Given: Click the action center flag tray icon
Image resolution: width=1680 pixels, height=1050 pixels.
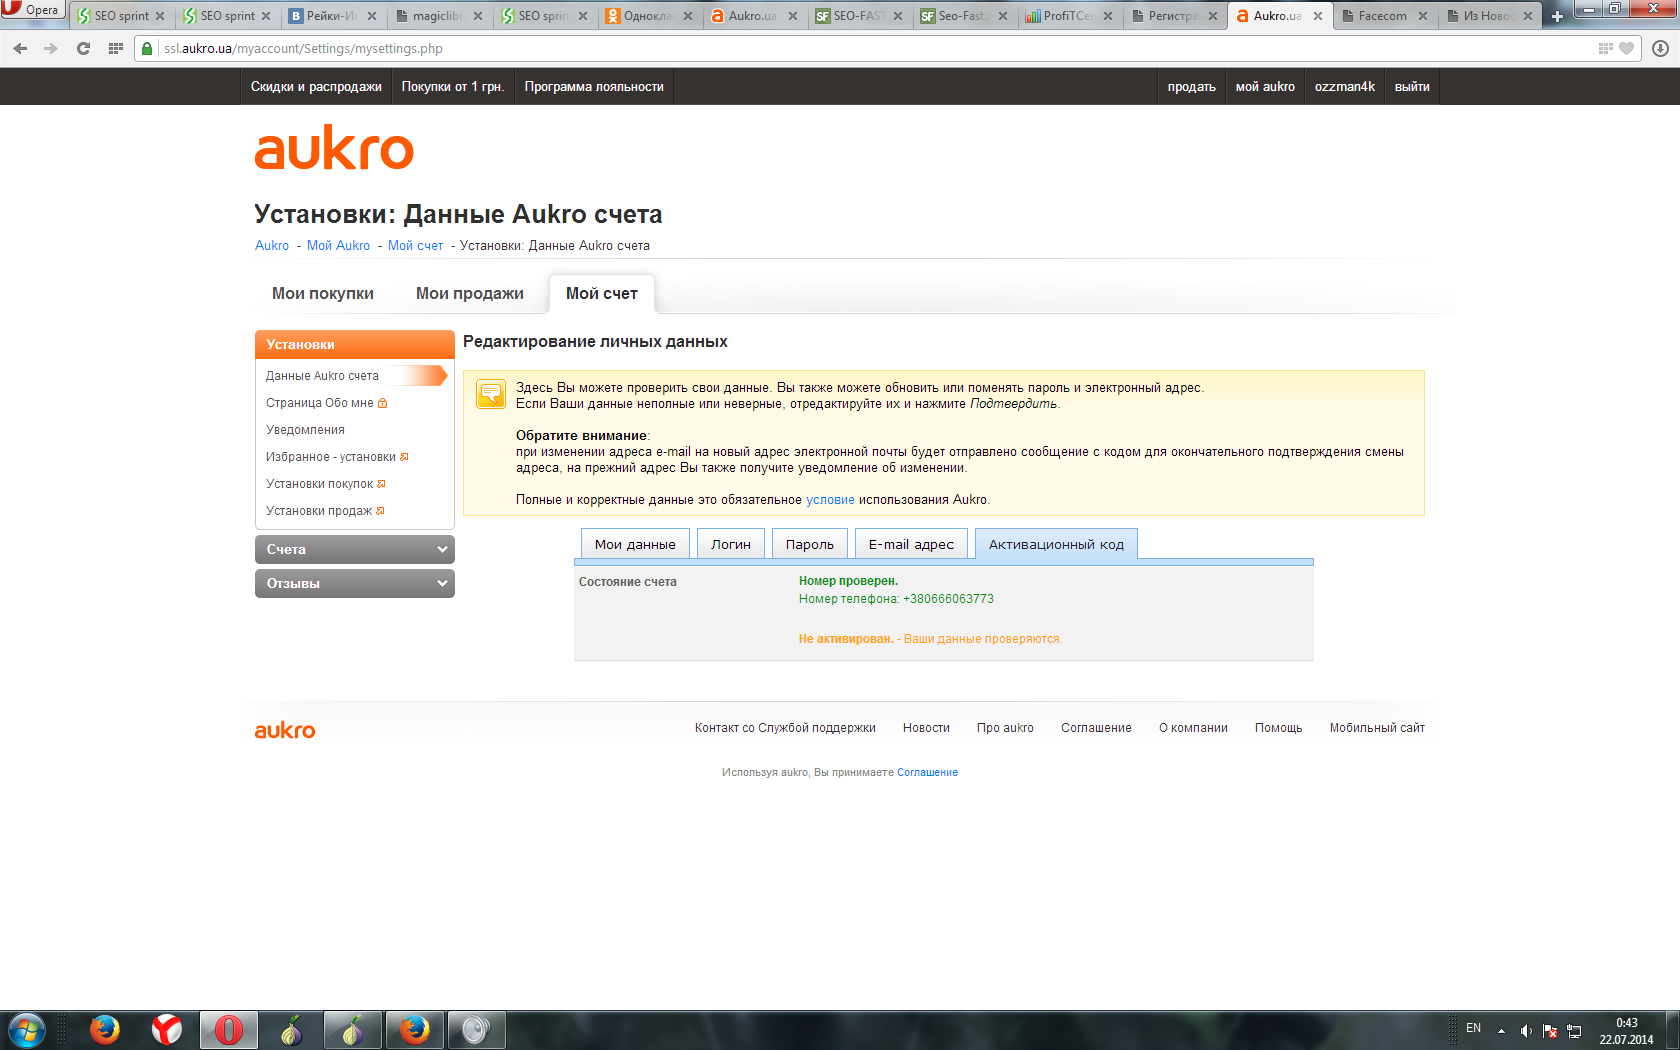Looking at the screenshot, I should pyautogui.click(x=1550, y=1031).
